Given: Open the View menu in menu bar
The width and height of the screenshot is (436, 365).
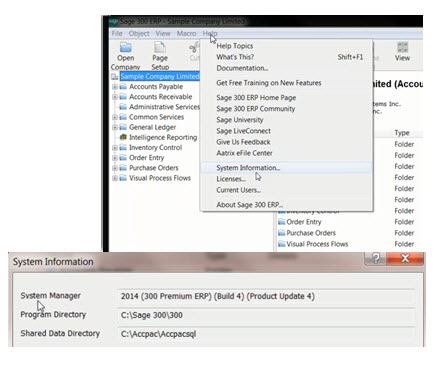Looking at the screenshot, I should pos(163,33).
